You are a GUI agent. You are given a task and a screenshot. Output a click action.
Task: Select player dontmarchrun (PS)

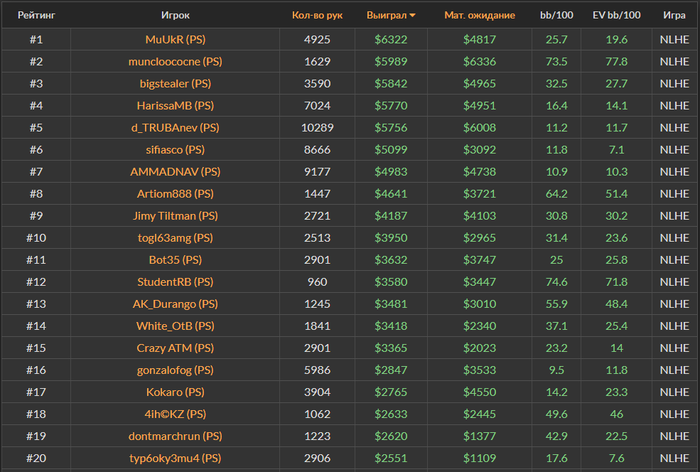click(175, 436)
